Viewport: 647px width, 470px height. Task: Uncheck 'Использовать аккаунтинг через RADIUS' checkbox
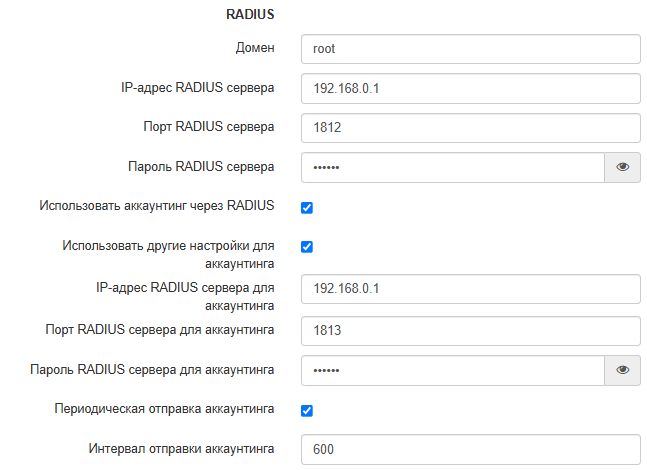(307, 208)
